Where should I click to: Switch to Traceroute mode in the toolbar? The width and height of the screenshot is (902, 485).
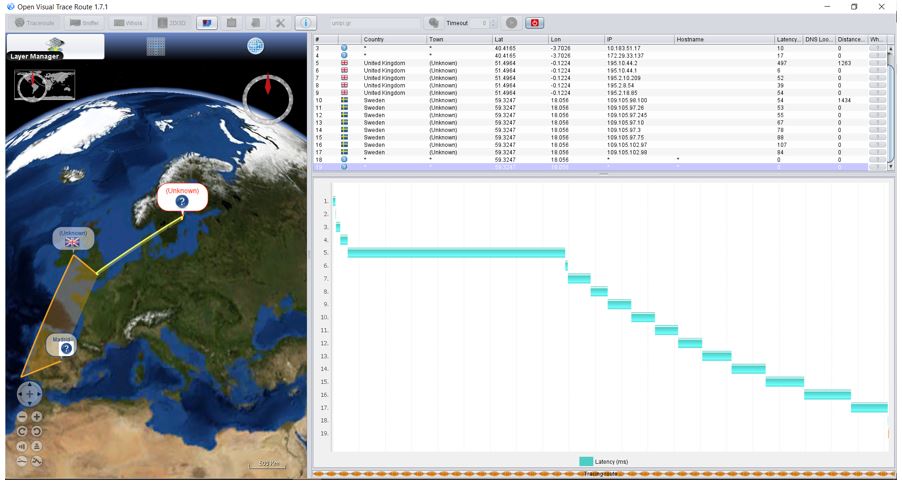tap(35, 23)
